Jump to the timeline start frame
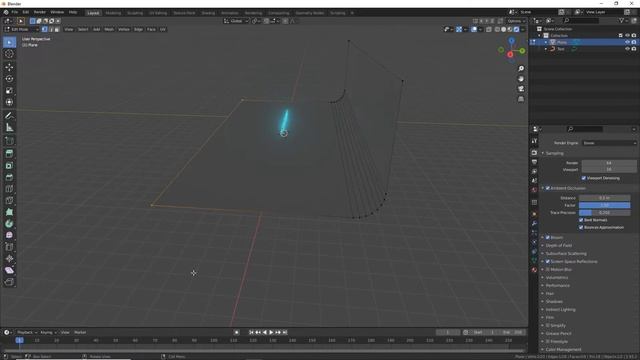Screen dimensions: 640x360 pyautogui.click(x=251, y=332)
